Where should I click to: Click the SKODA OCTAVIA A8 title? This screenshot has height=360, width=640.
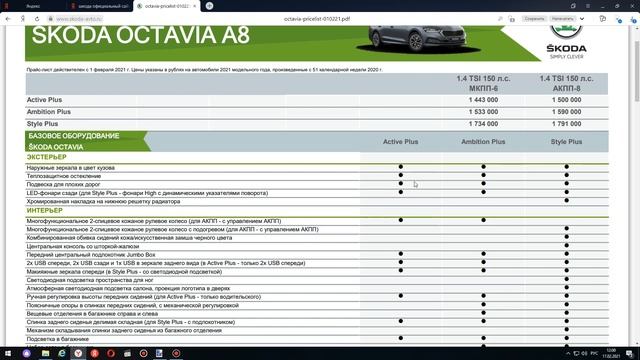pos(140,35)
